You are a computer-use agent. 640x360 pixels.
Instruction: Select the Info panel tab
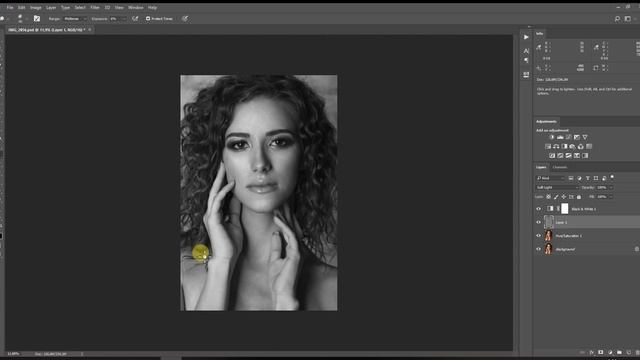pyautogui.click(x=540, y=33)
